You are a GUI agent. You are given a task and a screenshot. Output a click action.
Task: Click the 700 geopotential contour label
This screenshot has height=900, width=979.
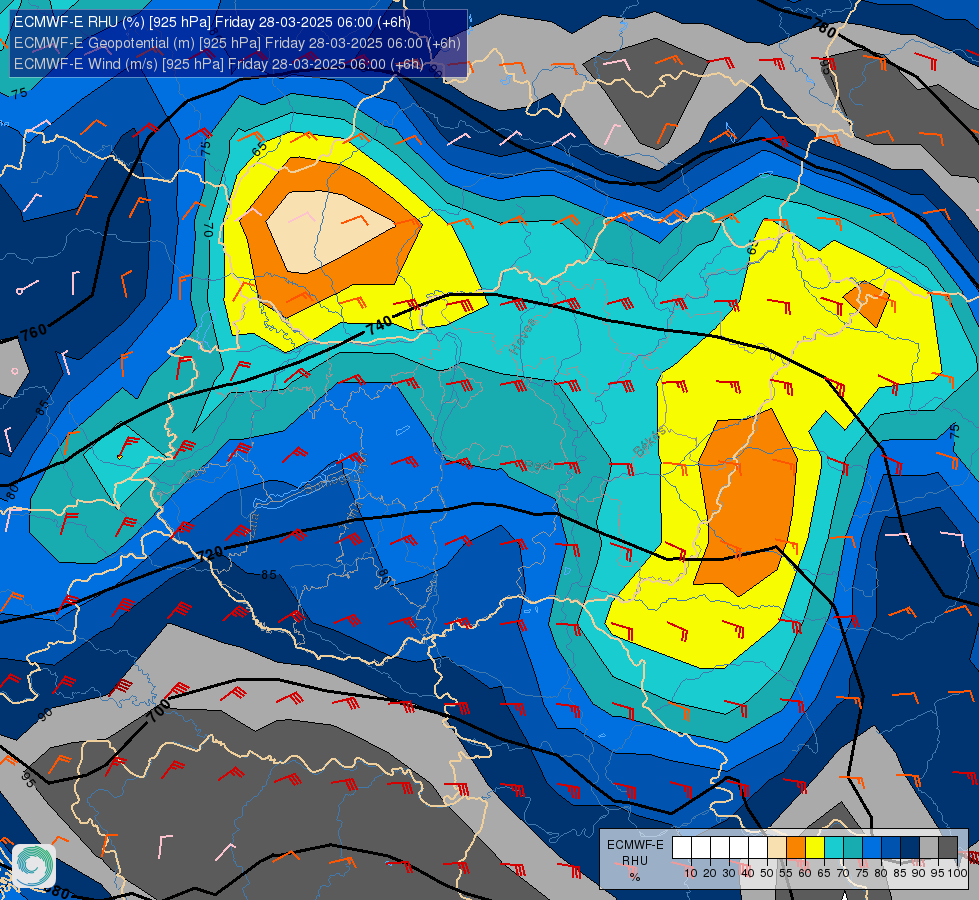point(159,711)
